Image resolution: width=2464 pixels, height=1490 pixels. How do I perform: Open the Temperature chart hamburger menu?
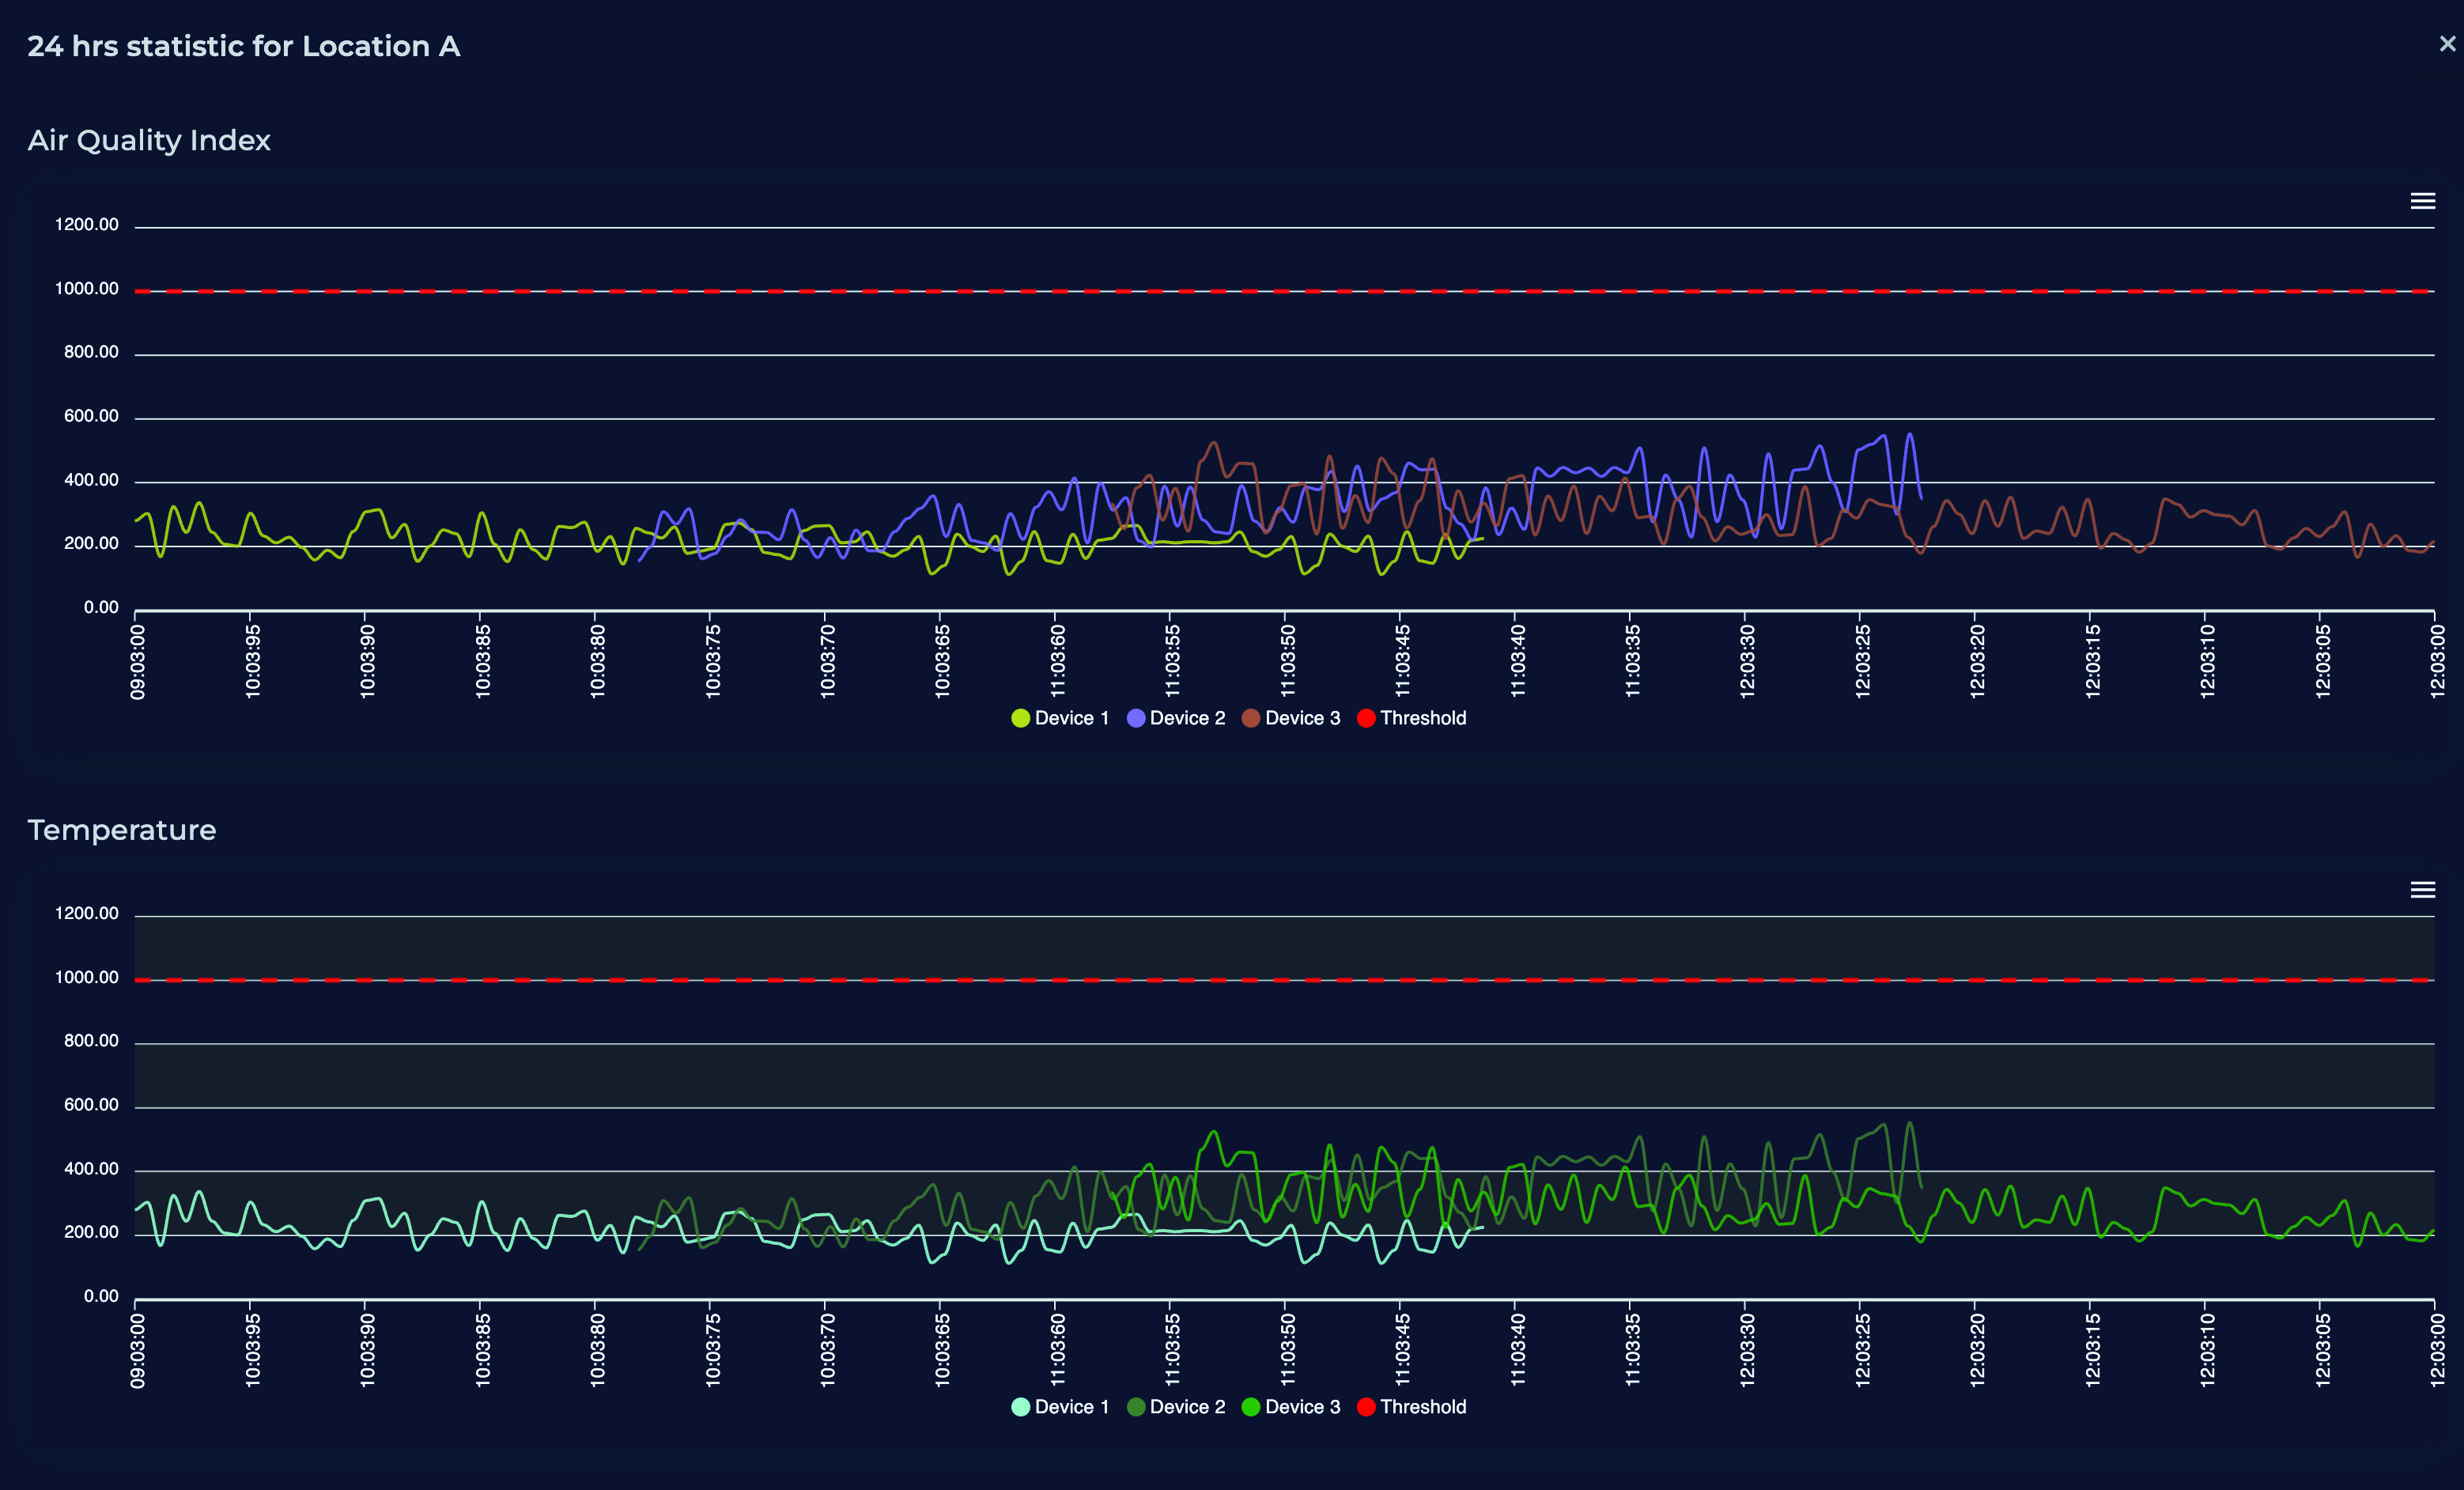click(2422, 890)
